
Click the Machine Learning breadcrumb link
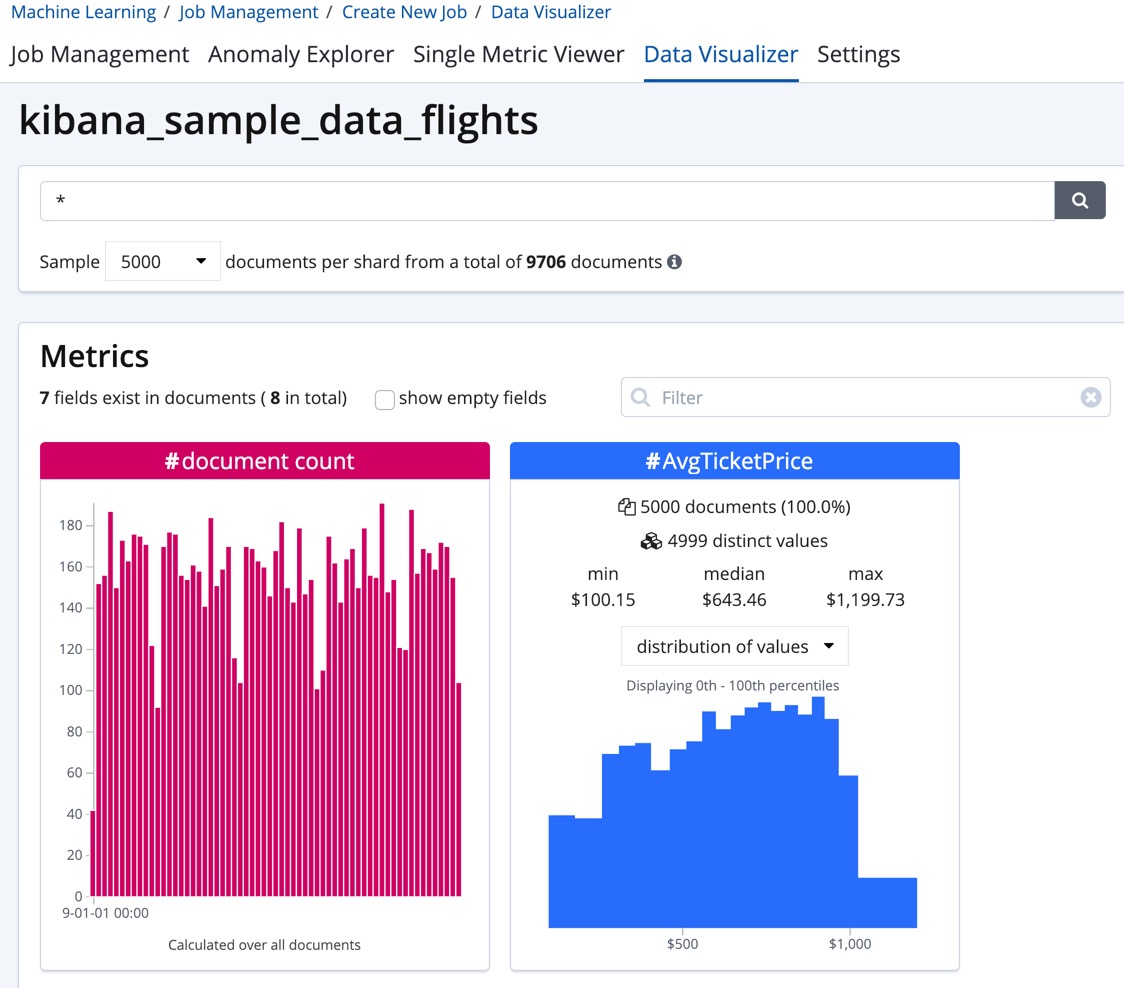click(83, 12)
